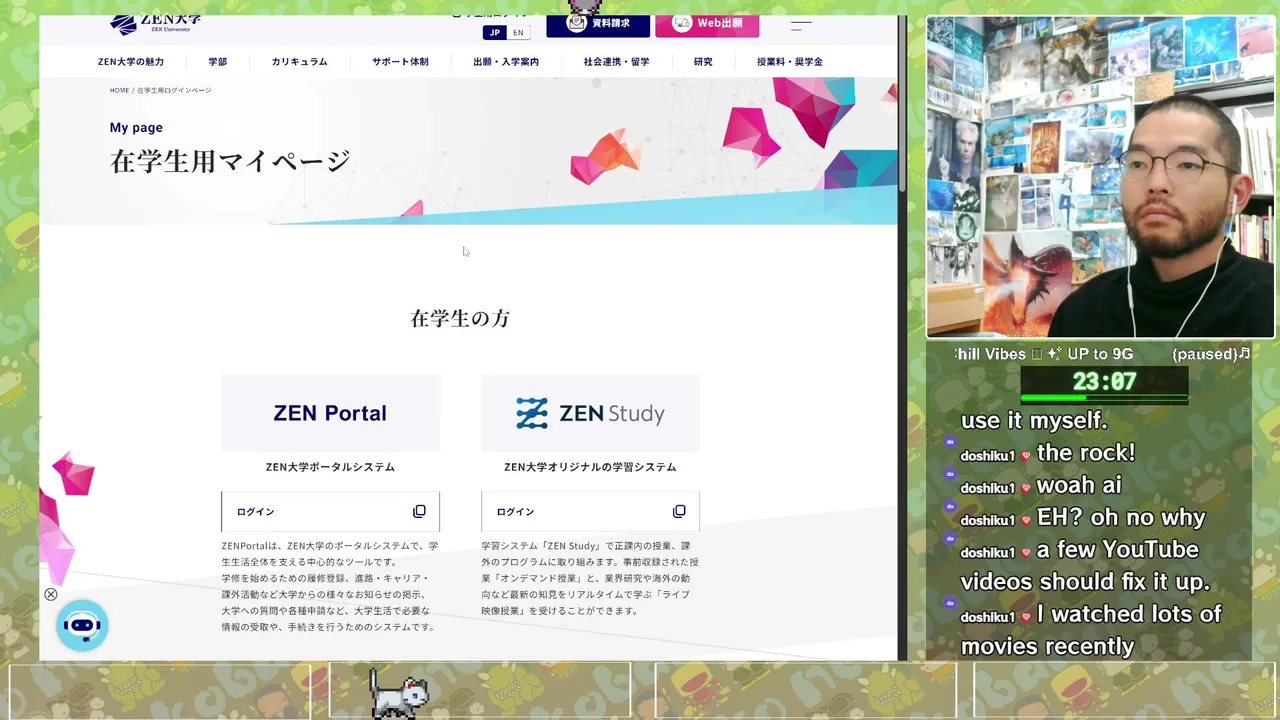The image size is (1280, 720).
Task: Click the page's vertical scrollbar
Action: [x=902, y=105]
